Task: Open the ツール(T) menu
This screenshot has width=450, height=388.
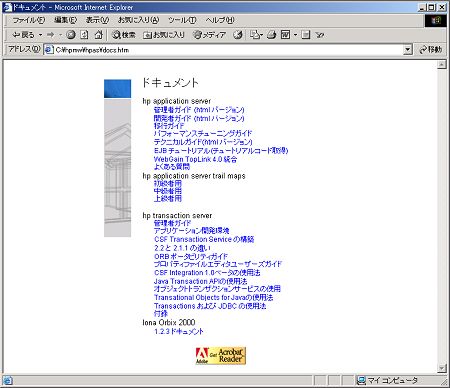Action: coord(182,20)
